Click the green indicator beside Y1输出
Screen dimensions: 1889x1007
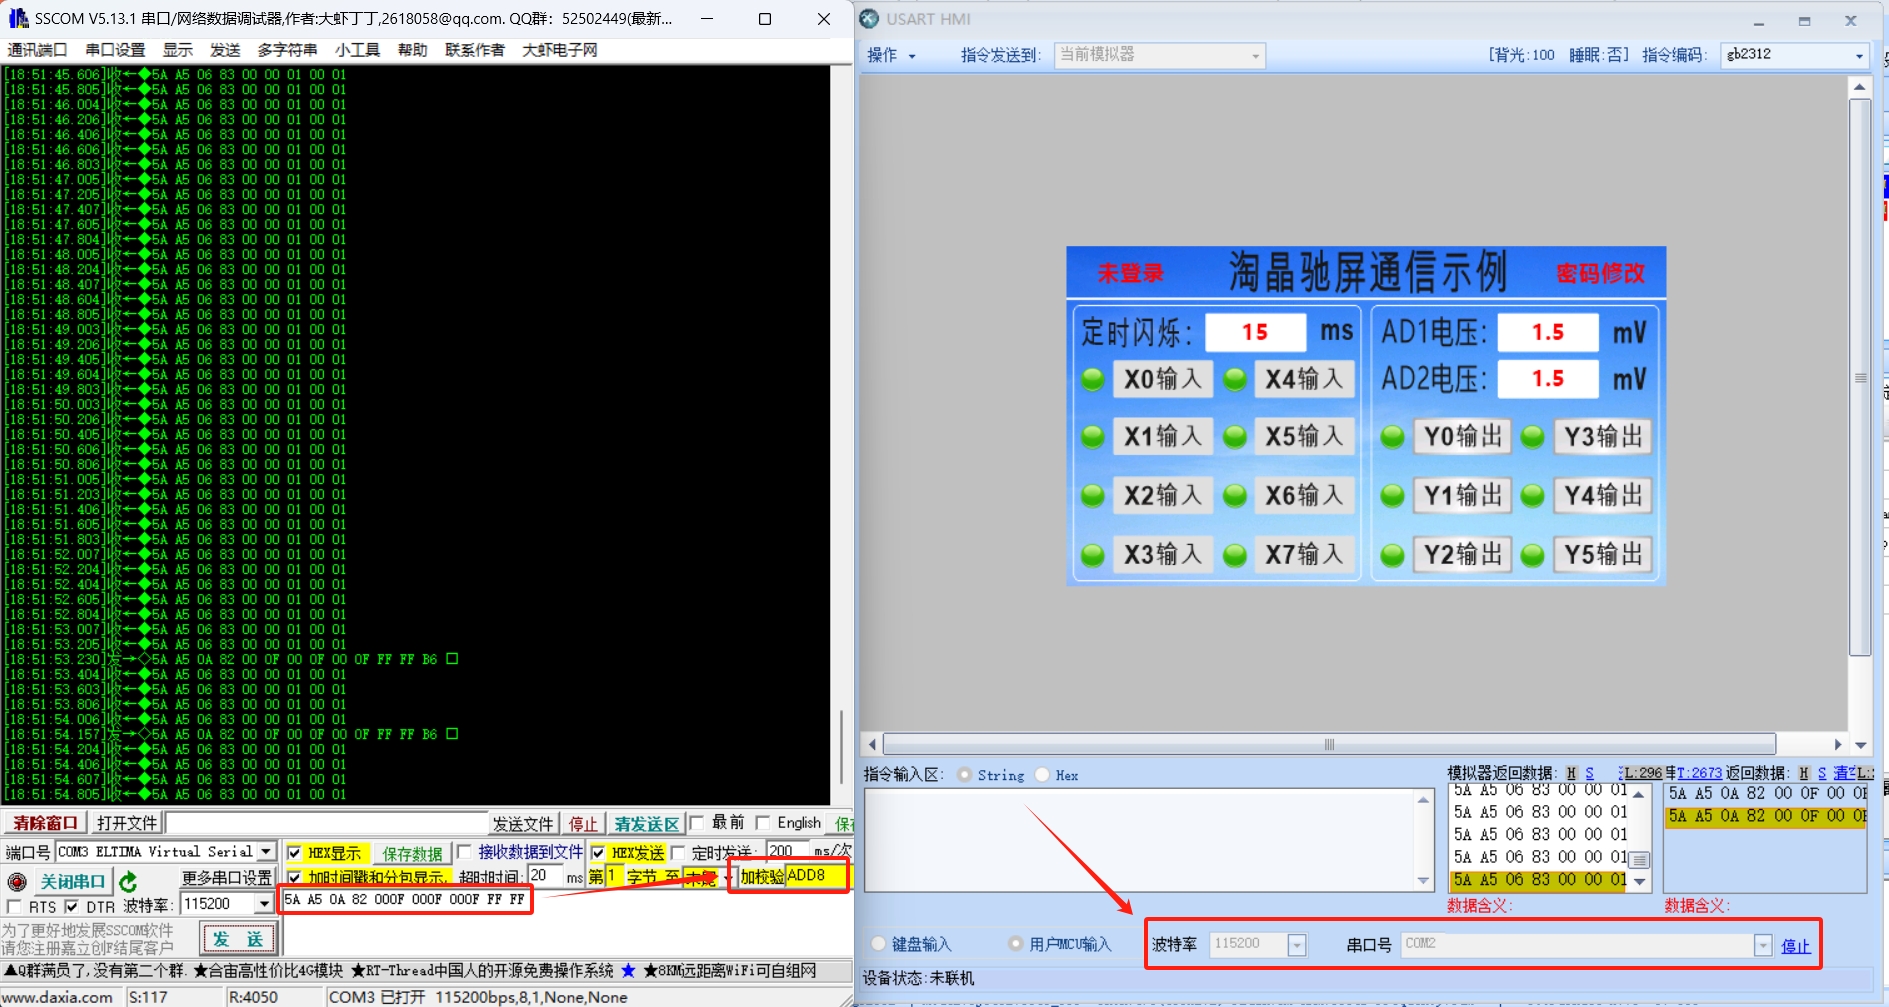1392,495
